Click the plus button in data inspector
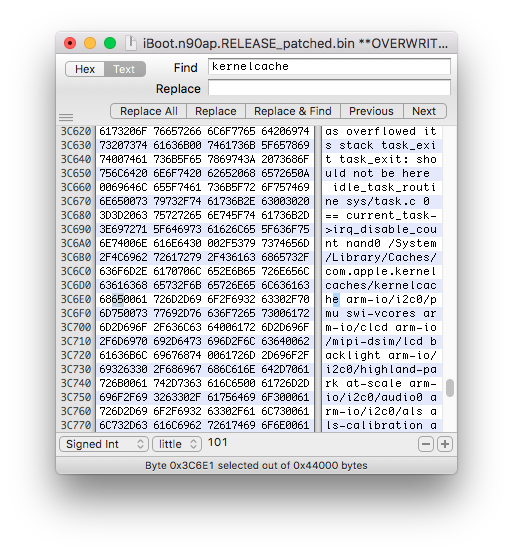513x554 pixels. 445,444
